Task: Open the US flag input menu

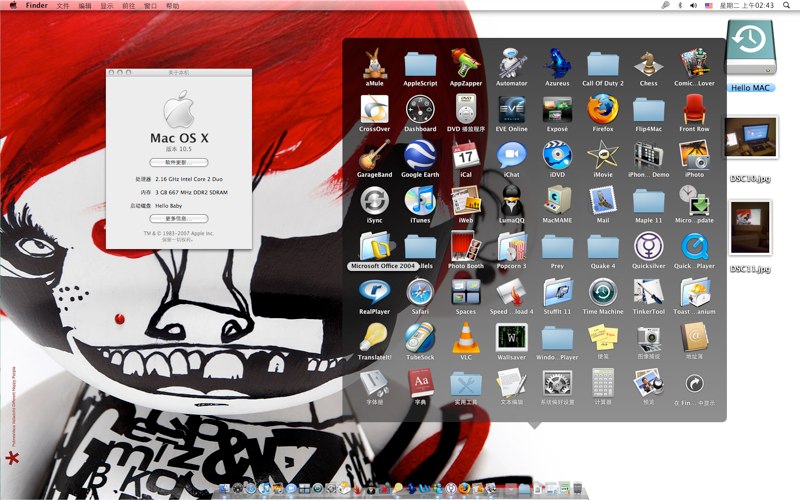Action: click(x=708, y=5)
